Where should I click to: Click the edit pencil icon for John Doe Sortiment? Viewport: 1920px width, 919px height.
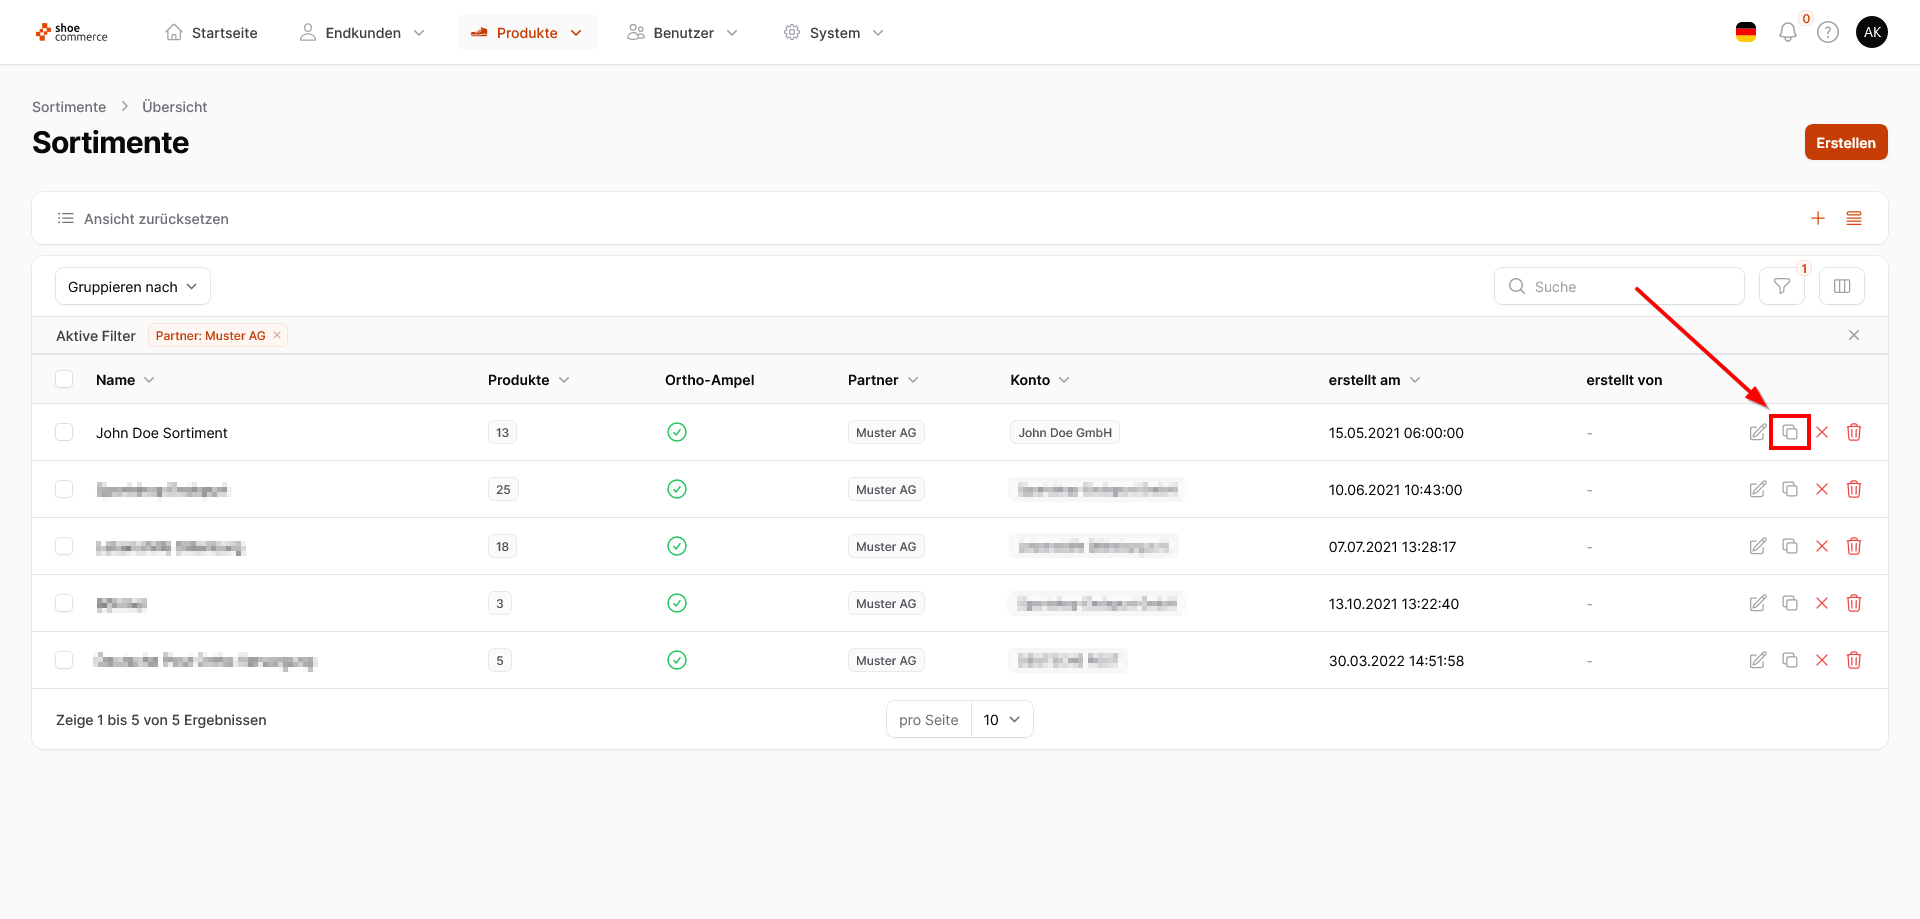(x=1757, y=432)
